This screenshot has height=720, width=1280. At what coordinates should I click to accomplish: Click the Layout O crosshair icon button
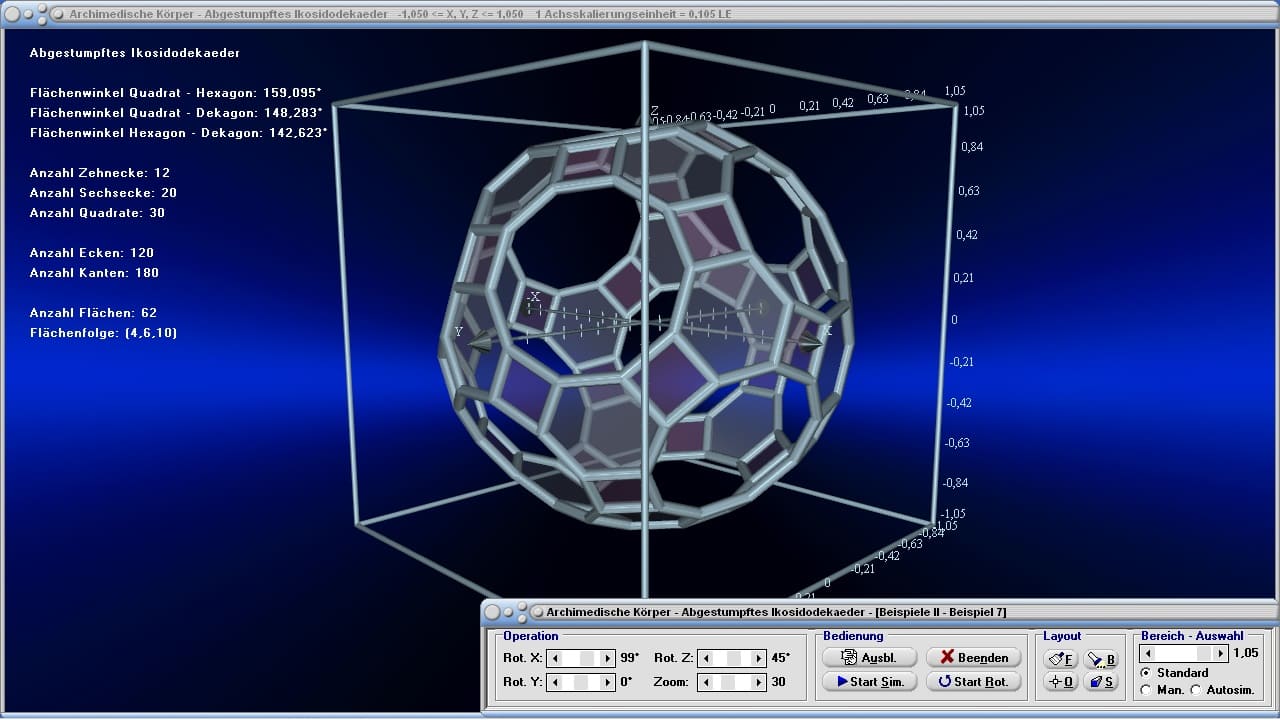click(x=1061, y=682)
